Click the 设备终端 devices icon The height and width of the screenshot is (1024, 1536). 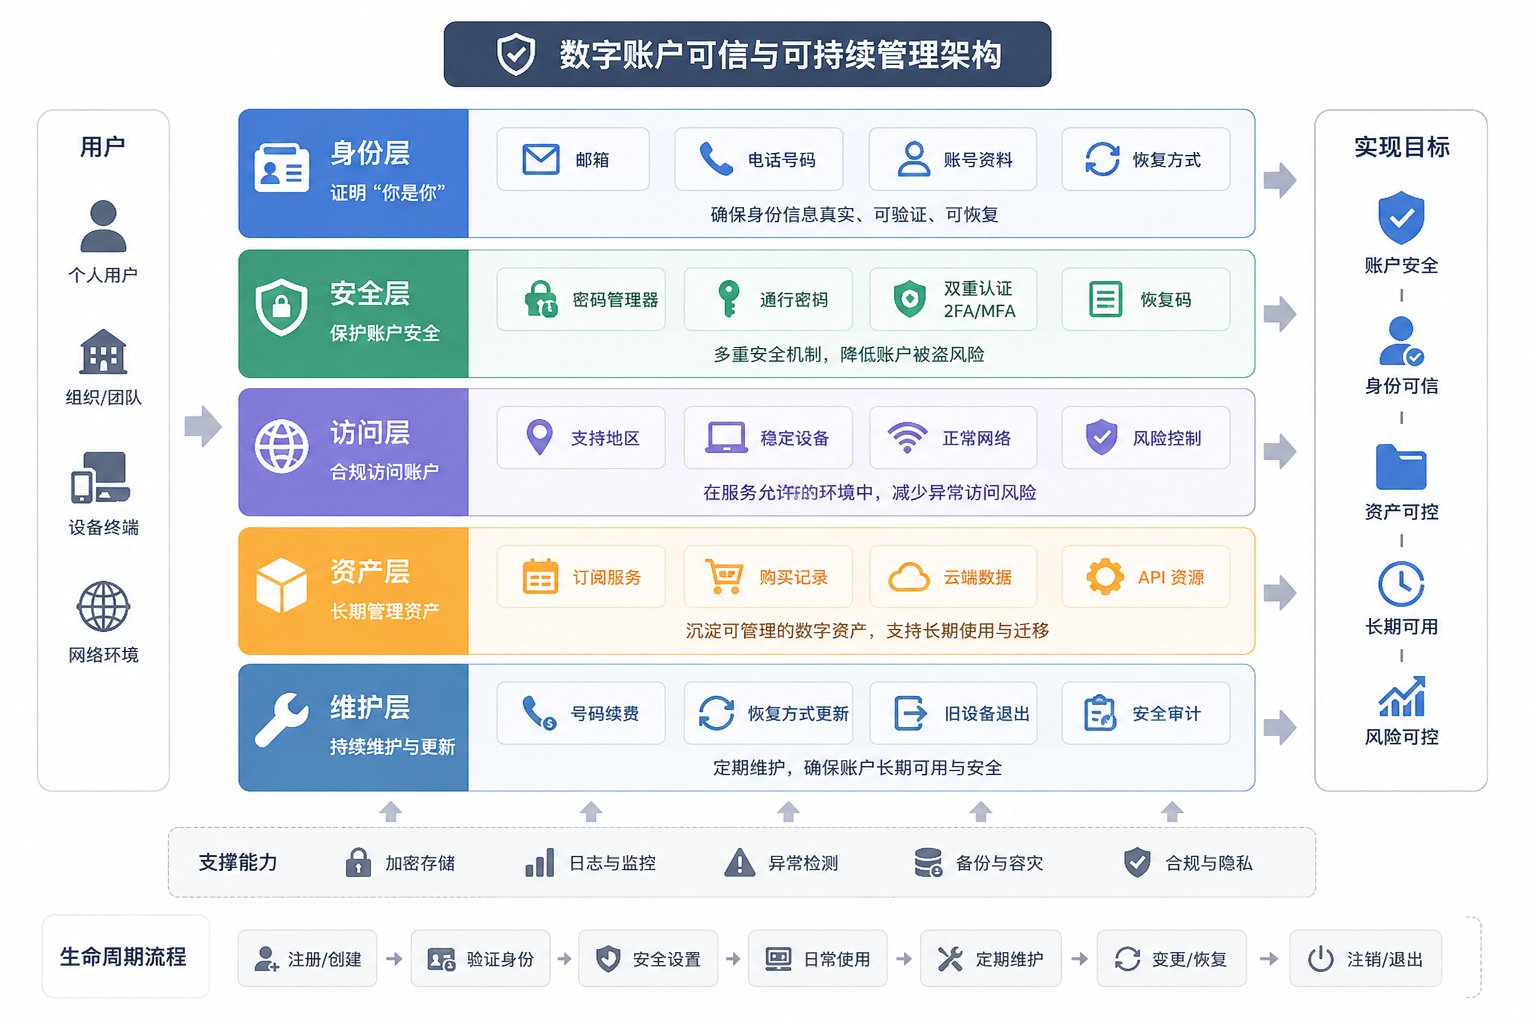pos(100,477)
